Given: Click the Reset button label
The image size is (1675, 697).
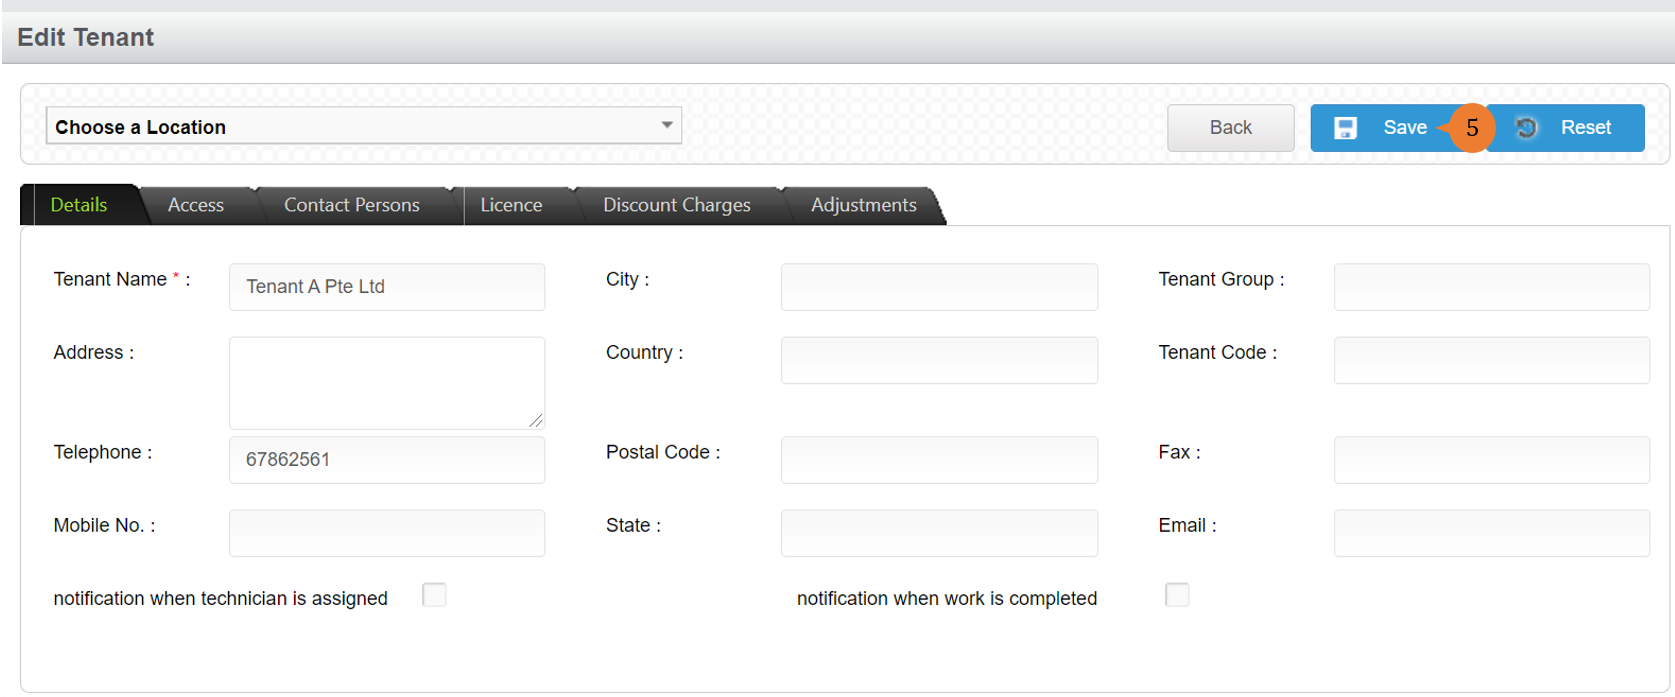Looking at the screenshot, I should coord(1585,128).
